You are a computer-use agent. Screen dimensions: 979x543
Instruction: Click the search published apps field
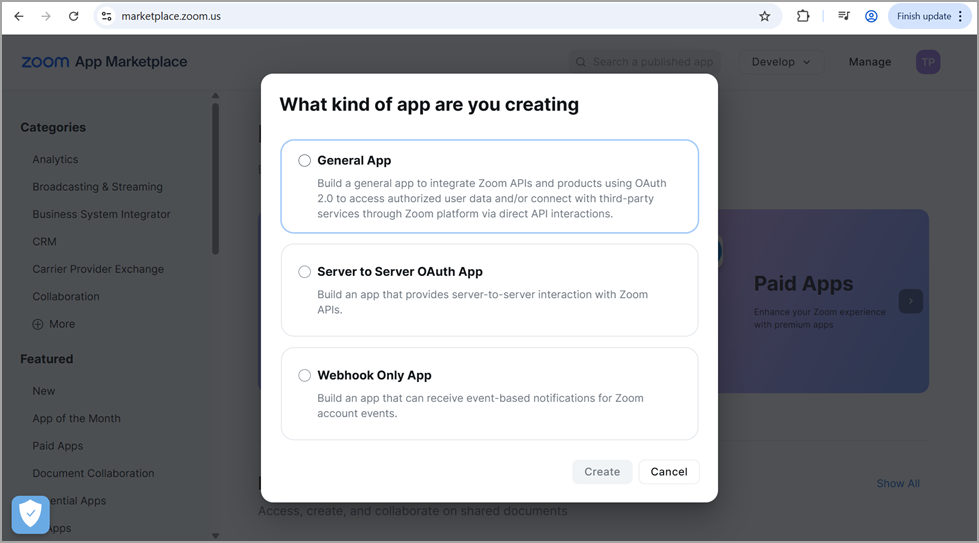pos(652,62)
